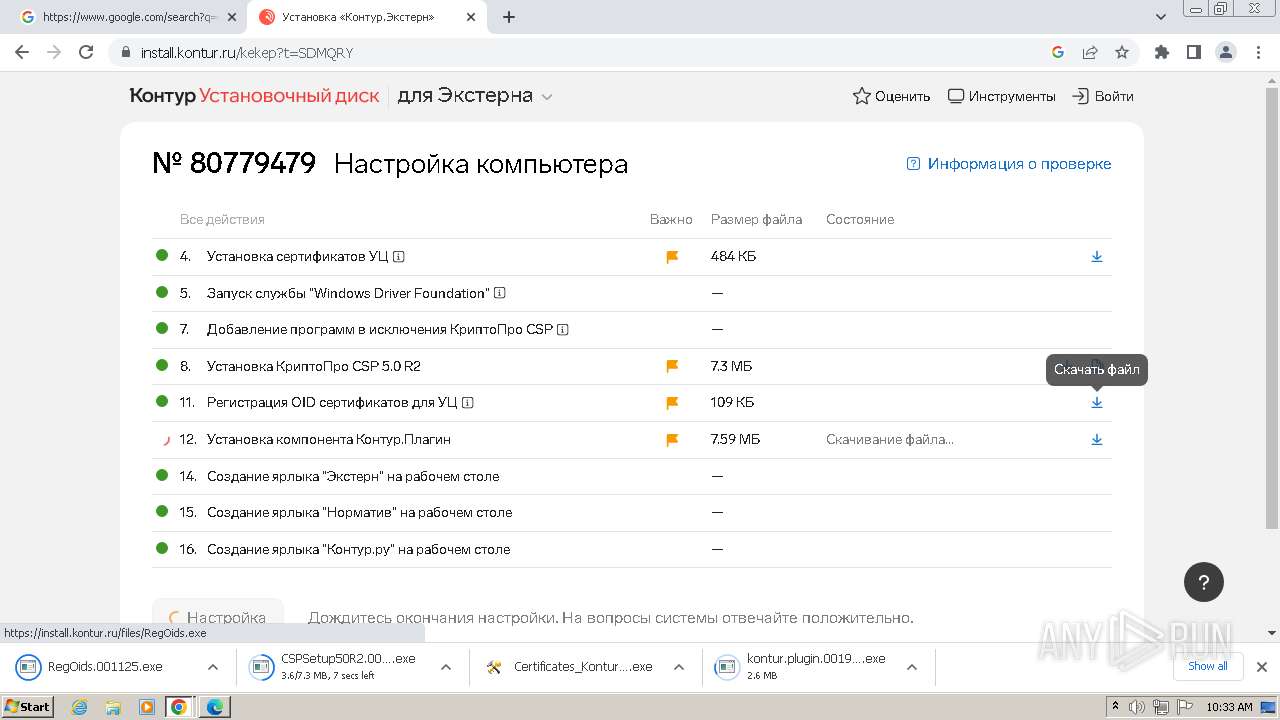Screen dimensions: 1280x720
Task: Show info for Регистрация OID сертификатов
Action: coord(468,402)
